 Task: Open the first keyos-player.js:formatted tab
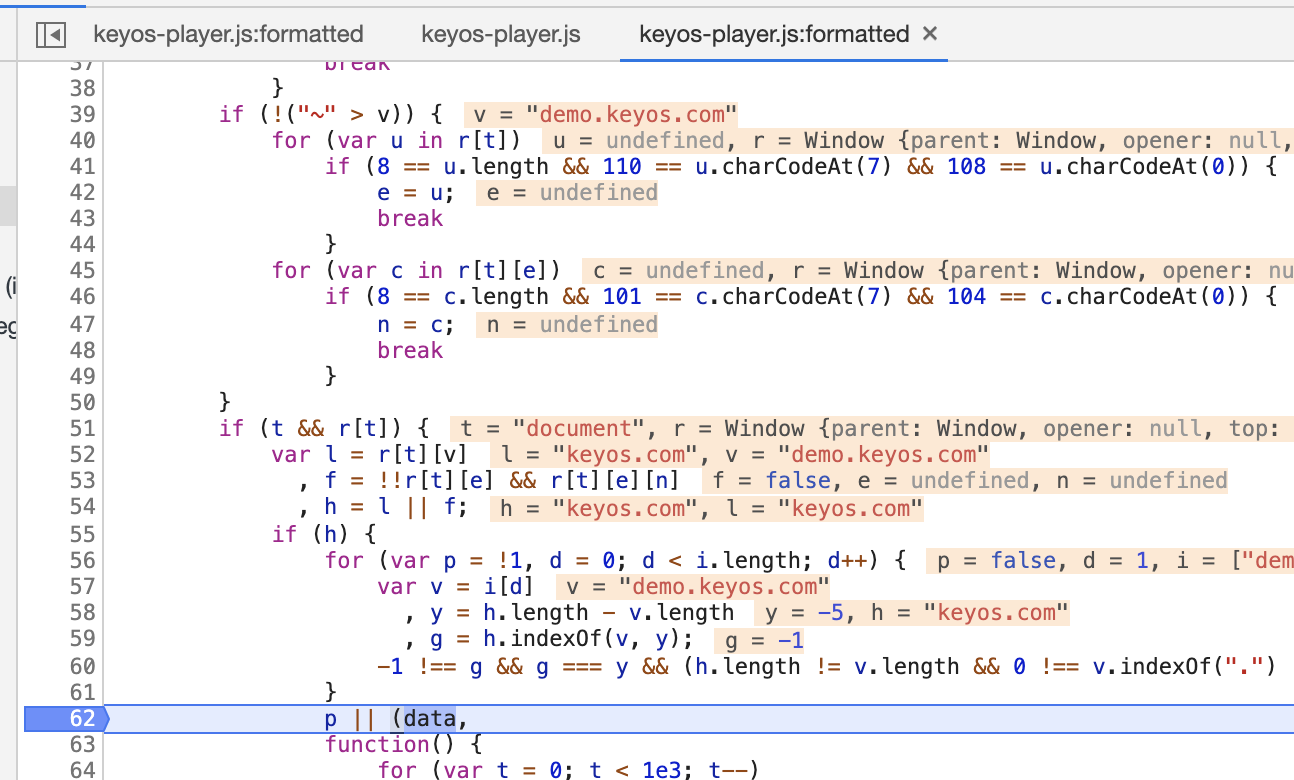click(227, 33)
